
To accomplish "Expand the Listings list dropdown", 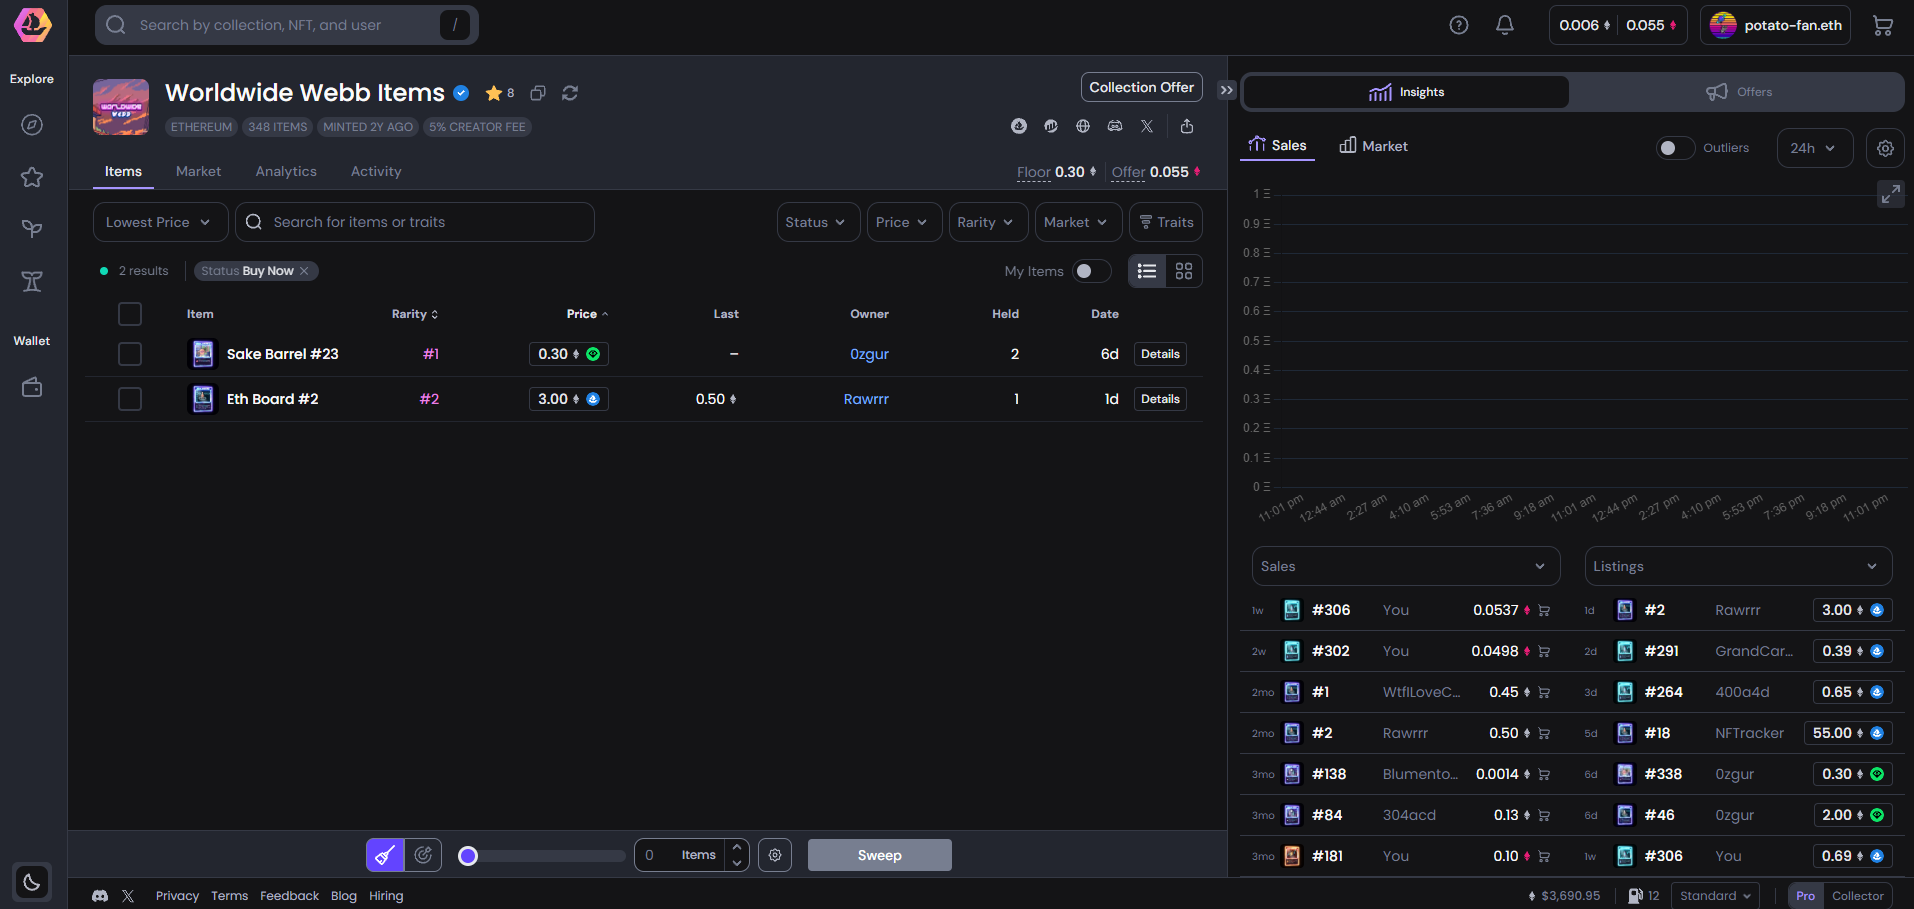I will click(1738, 566).
